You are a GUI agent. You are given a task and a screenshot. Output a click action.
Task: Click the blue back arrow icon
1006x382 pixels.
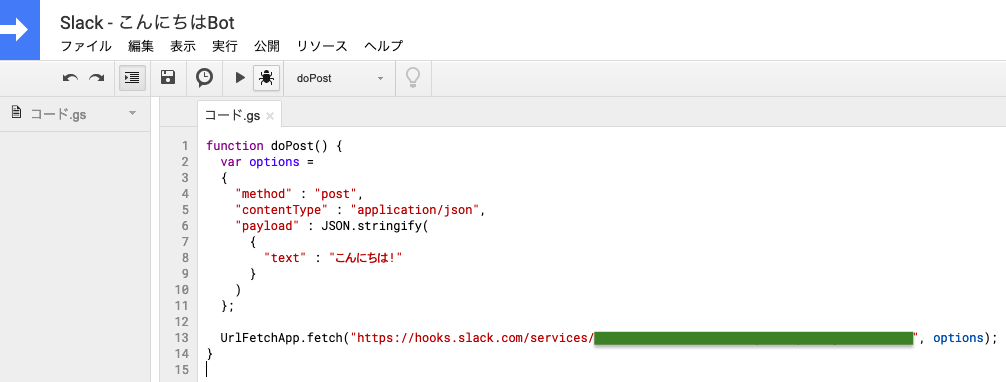(x=19, y=30)
